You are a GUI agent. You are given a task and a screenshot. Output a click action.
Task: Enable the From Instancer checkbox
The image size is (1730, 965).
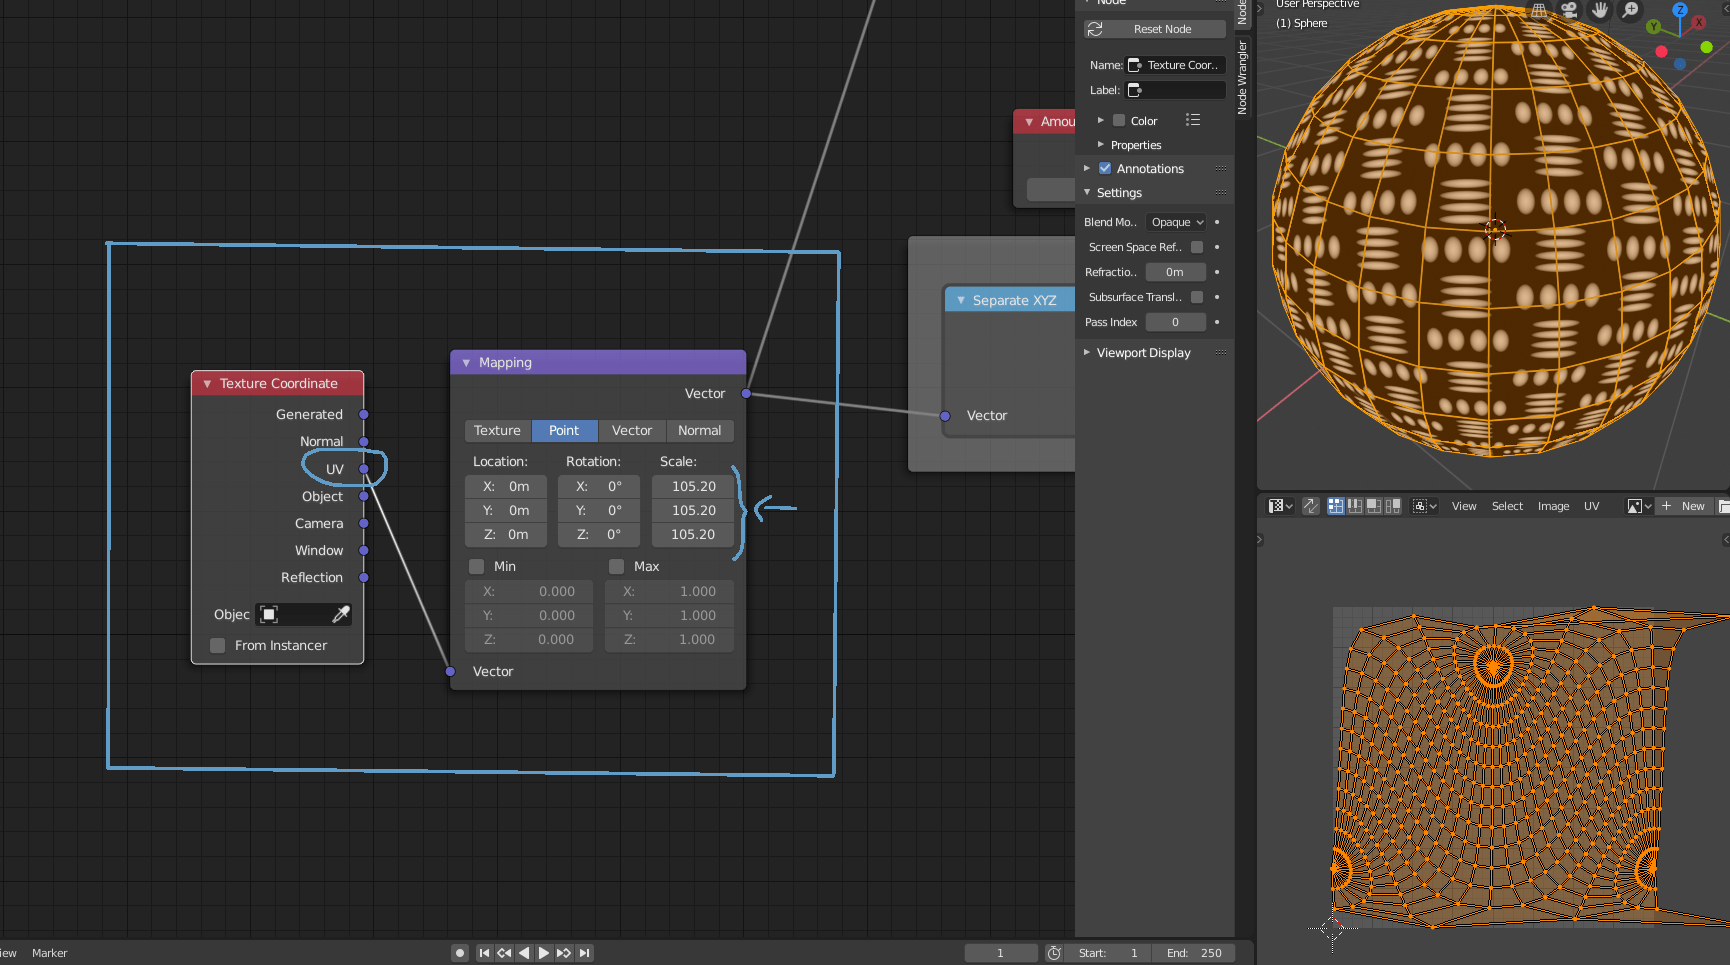(217, 646)
